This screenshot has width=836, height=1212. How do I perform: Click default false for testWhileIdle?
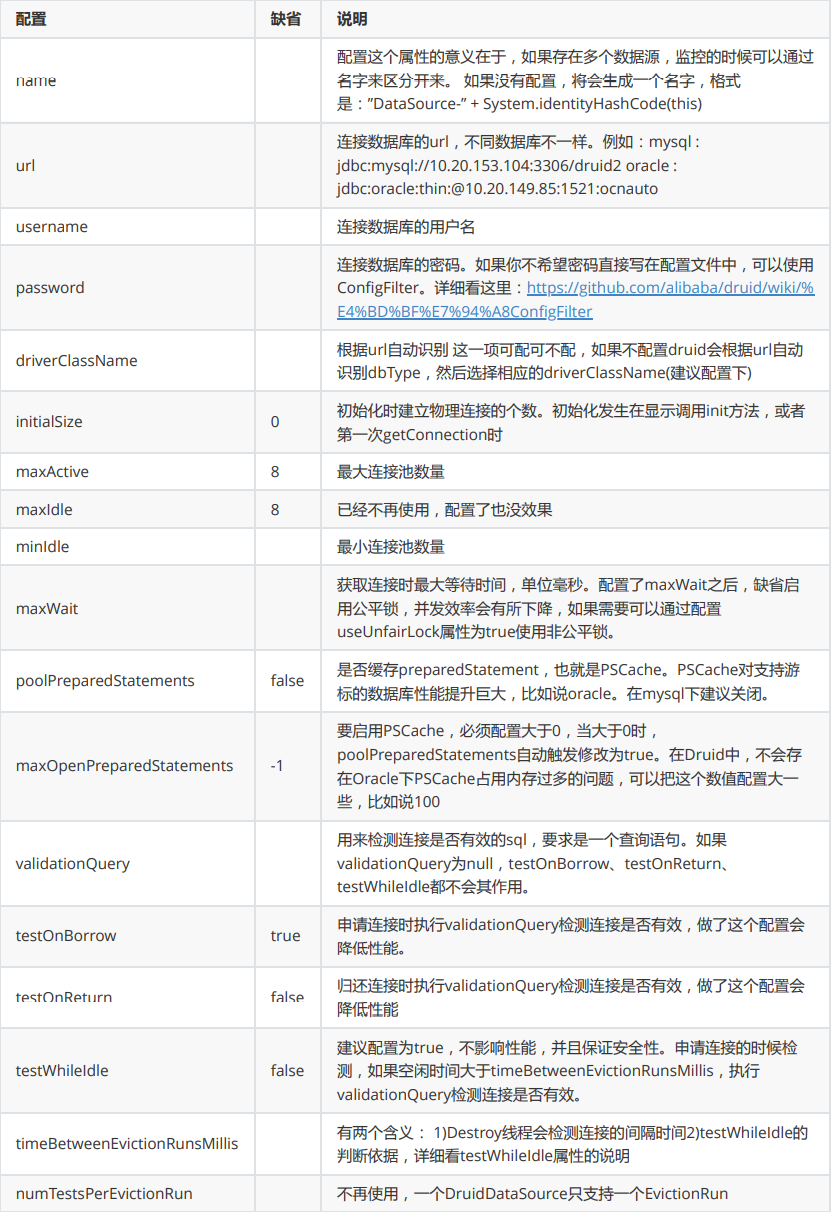287,1070
